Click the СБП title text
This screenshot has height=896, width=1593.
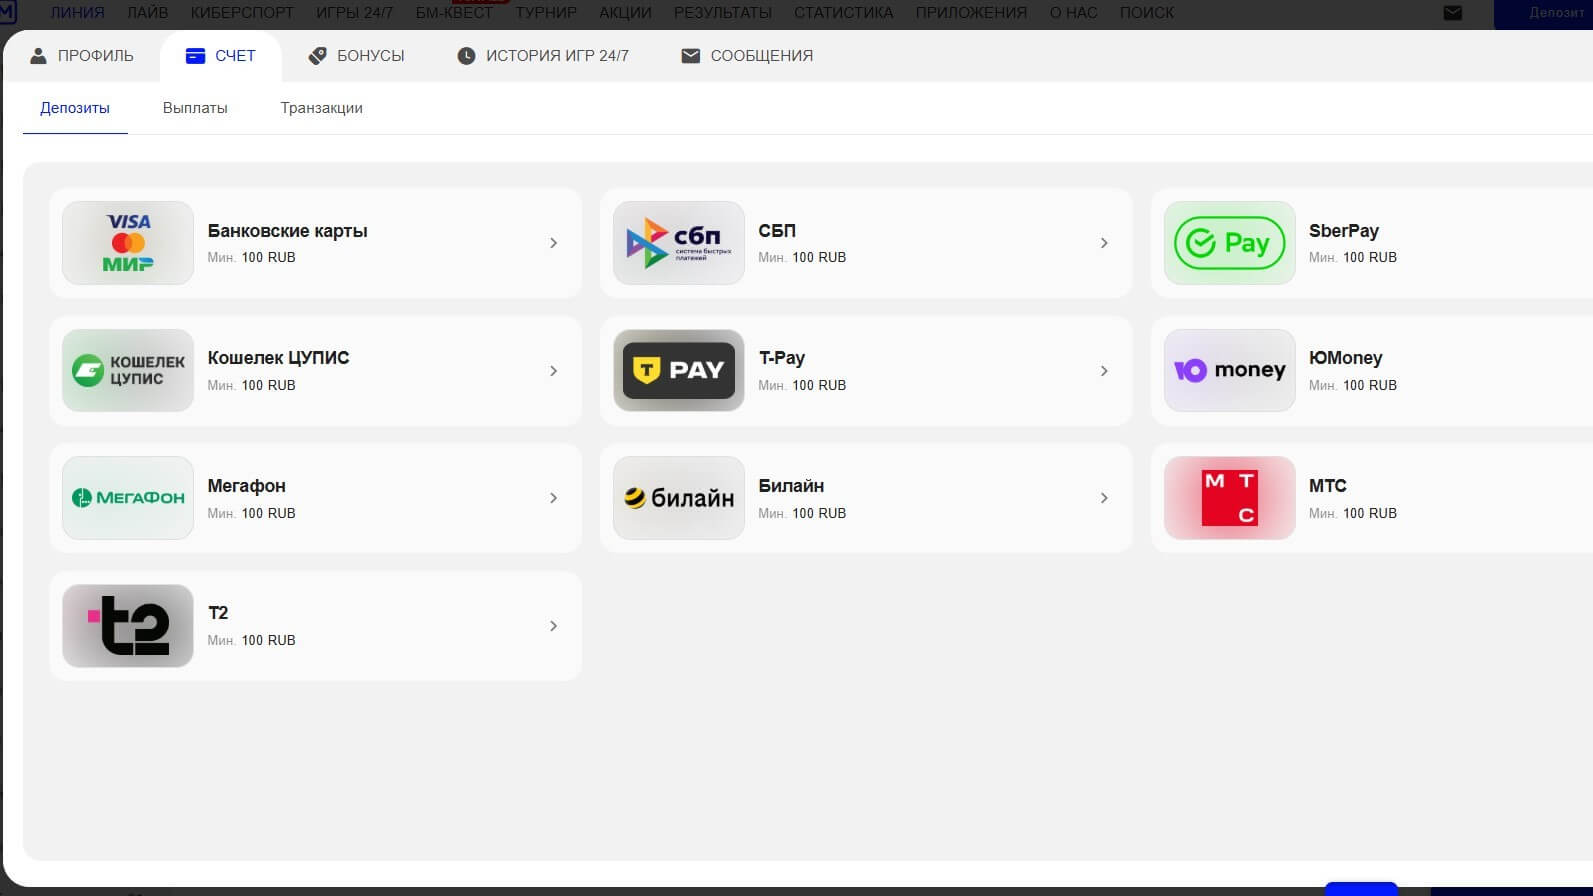tap(777, 231)
